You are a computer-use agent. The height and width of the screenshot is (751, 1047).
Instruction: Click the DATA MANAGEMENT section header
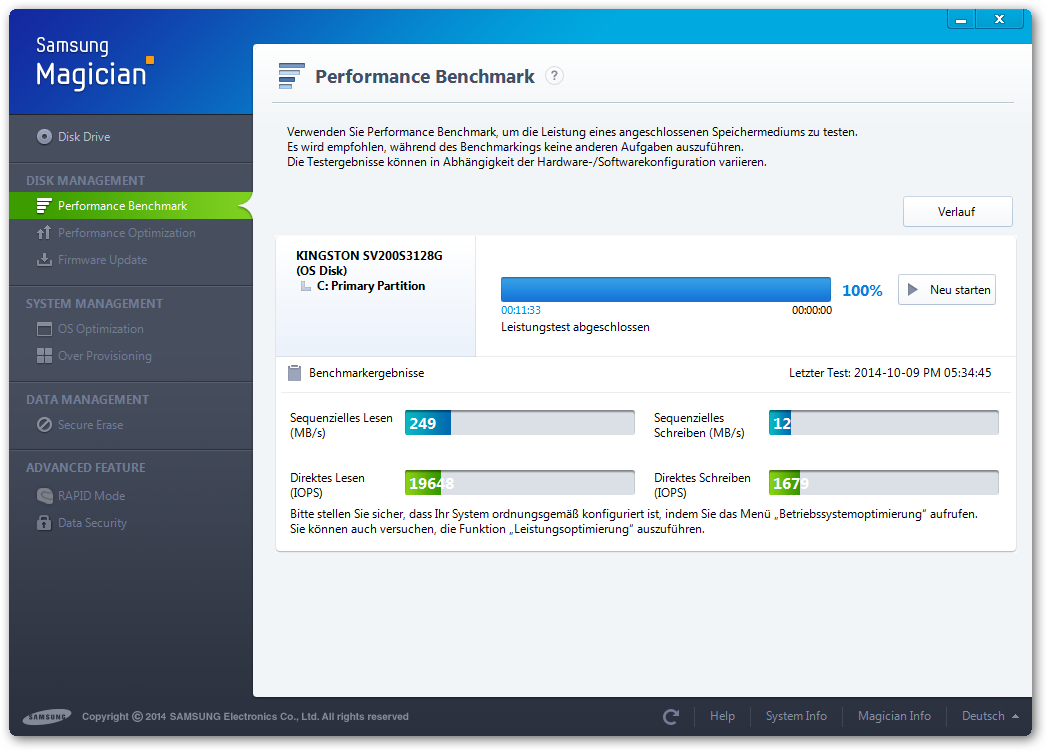(x=87, y=400)
